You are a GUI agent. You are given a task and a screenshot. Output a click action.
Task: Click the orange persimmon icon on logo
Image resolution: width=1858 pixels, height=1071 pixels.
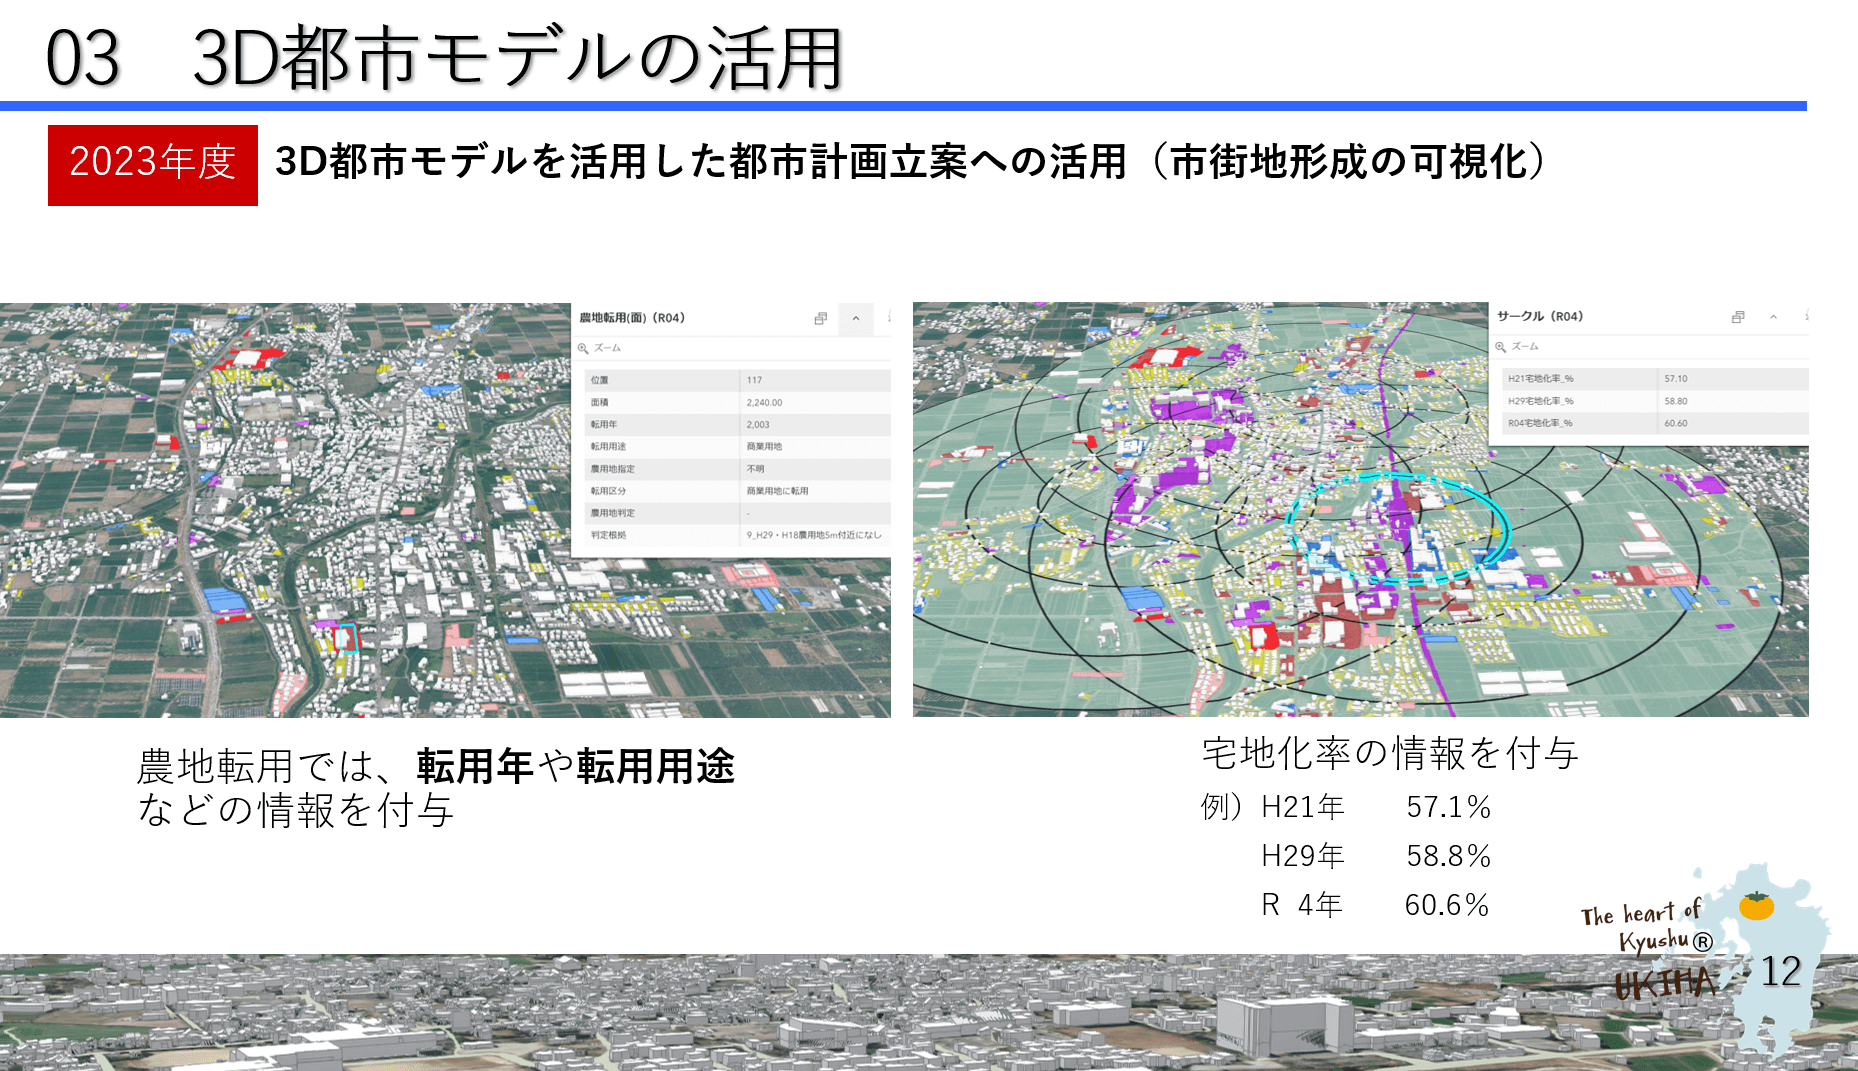point(1756,905)
